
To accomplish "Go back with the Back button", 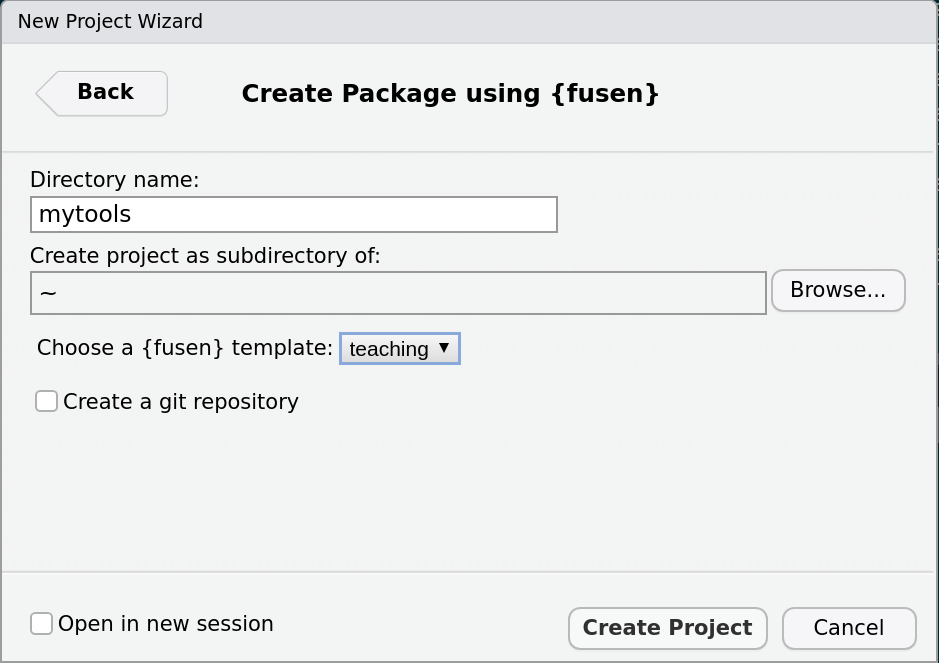I will click(102, 93).
